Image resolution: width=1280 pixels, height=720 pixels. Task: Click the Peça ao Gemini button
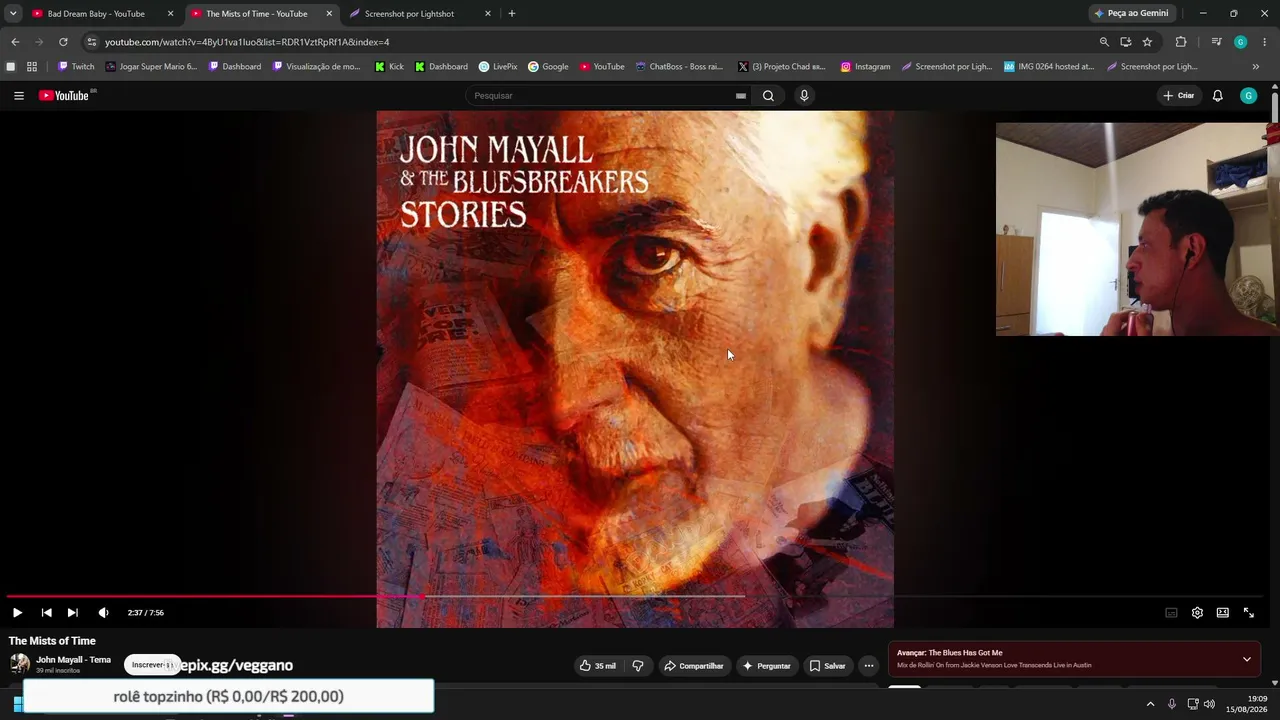pyautogui.click(x=1132, y=14)
